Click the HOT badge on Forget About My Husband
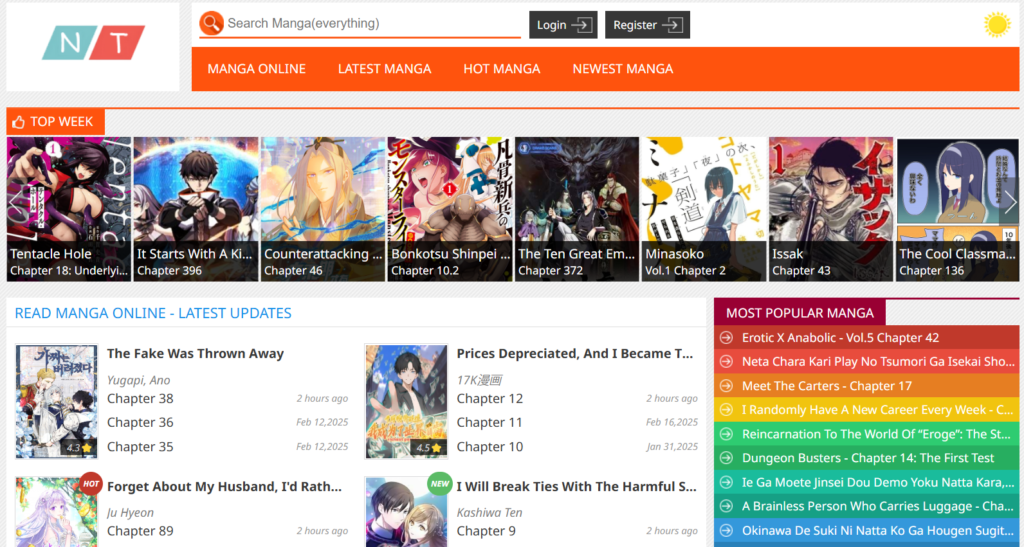This screenshot has height=547, width=1024. pos(91,484)
